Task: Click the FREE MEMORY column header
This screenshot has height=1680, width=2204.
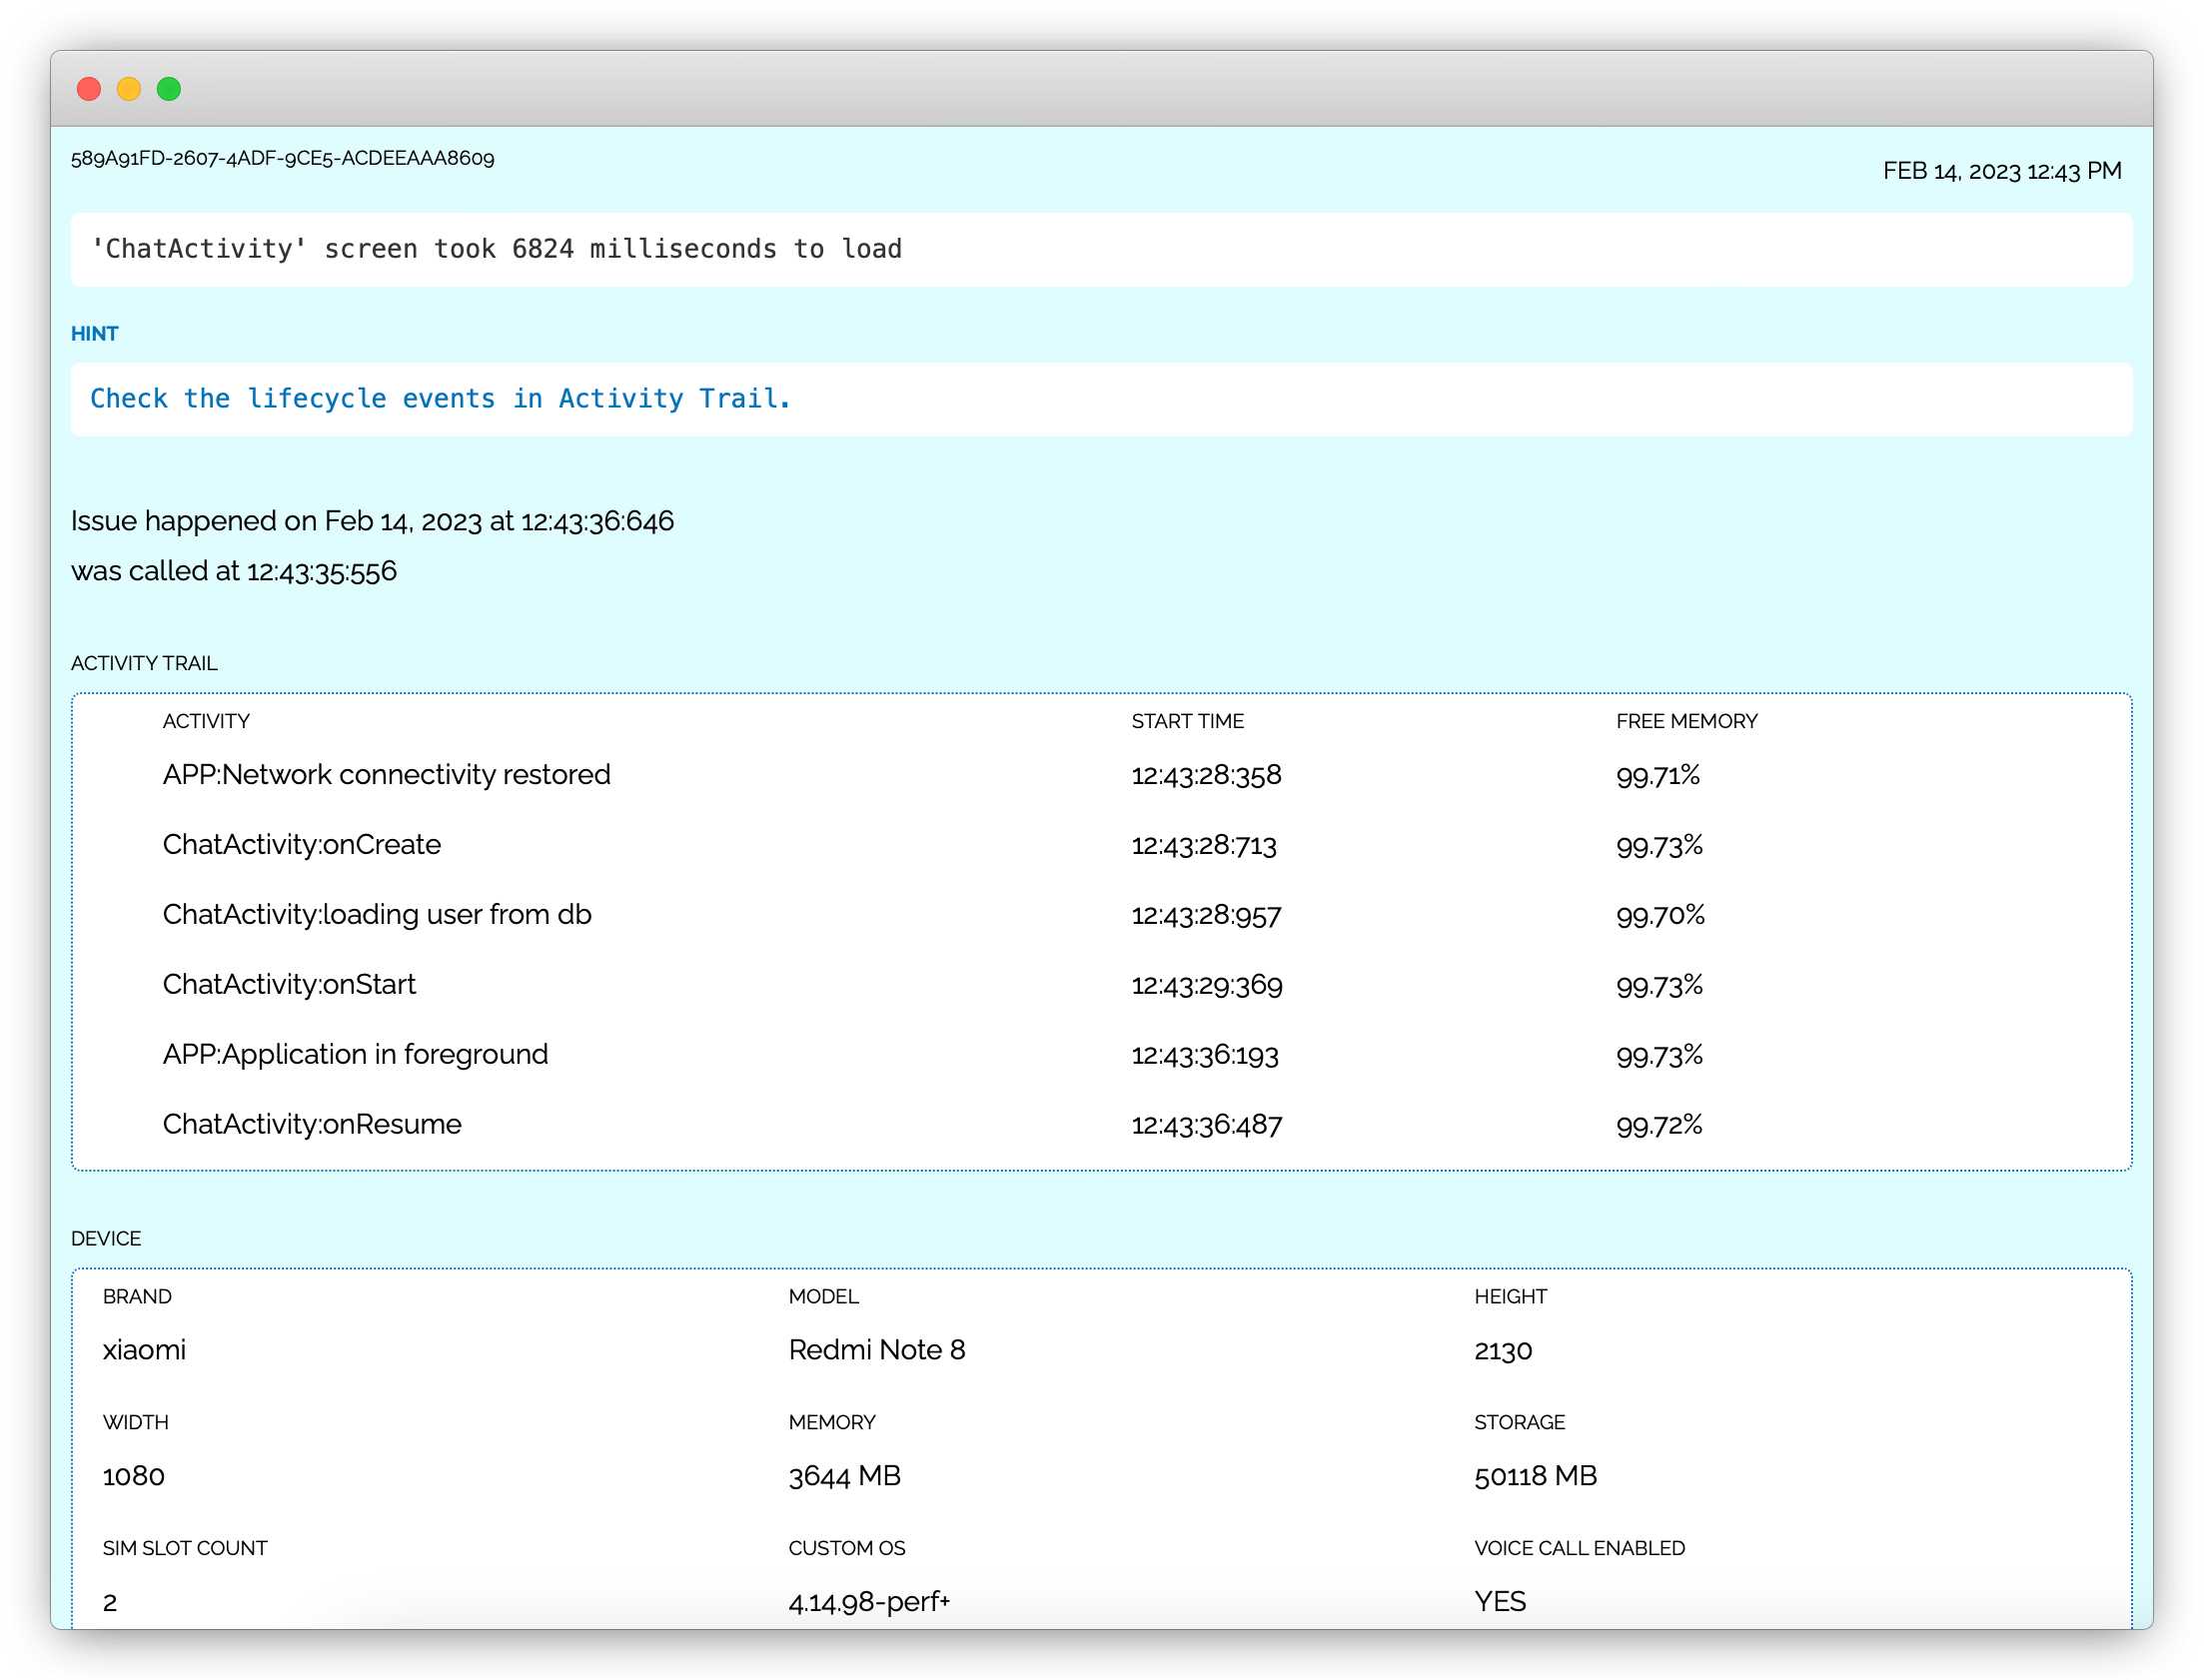Action: click(x=1686, y=721)
